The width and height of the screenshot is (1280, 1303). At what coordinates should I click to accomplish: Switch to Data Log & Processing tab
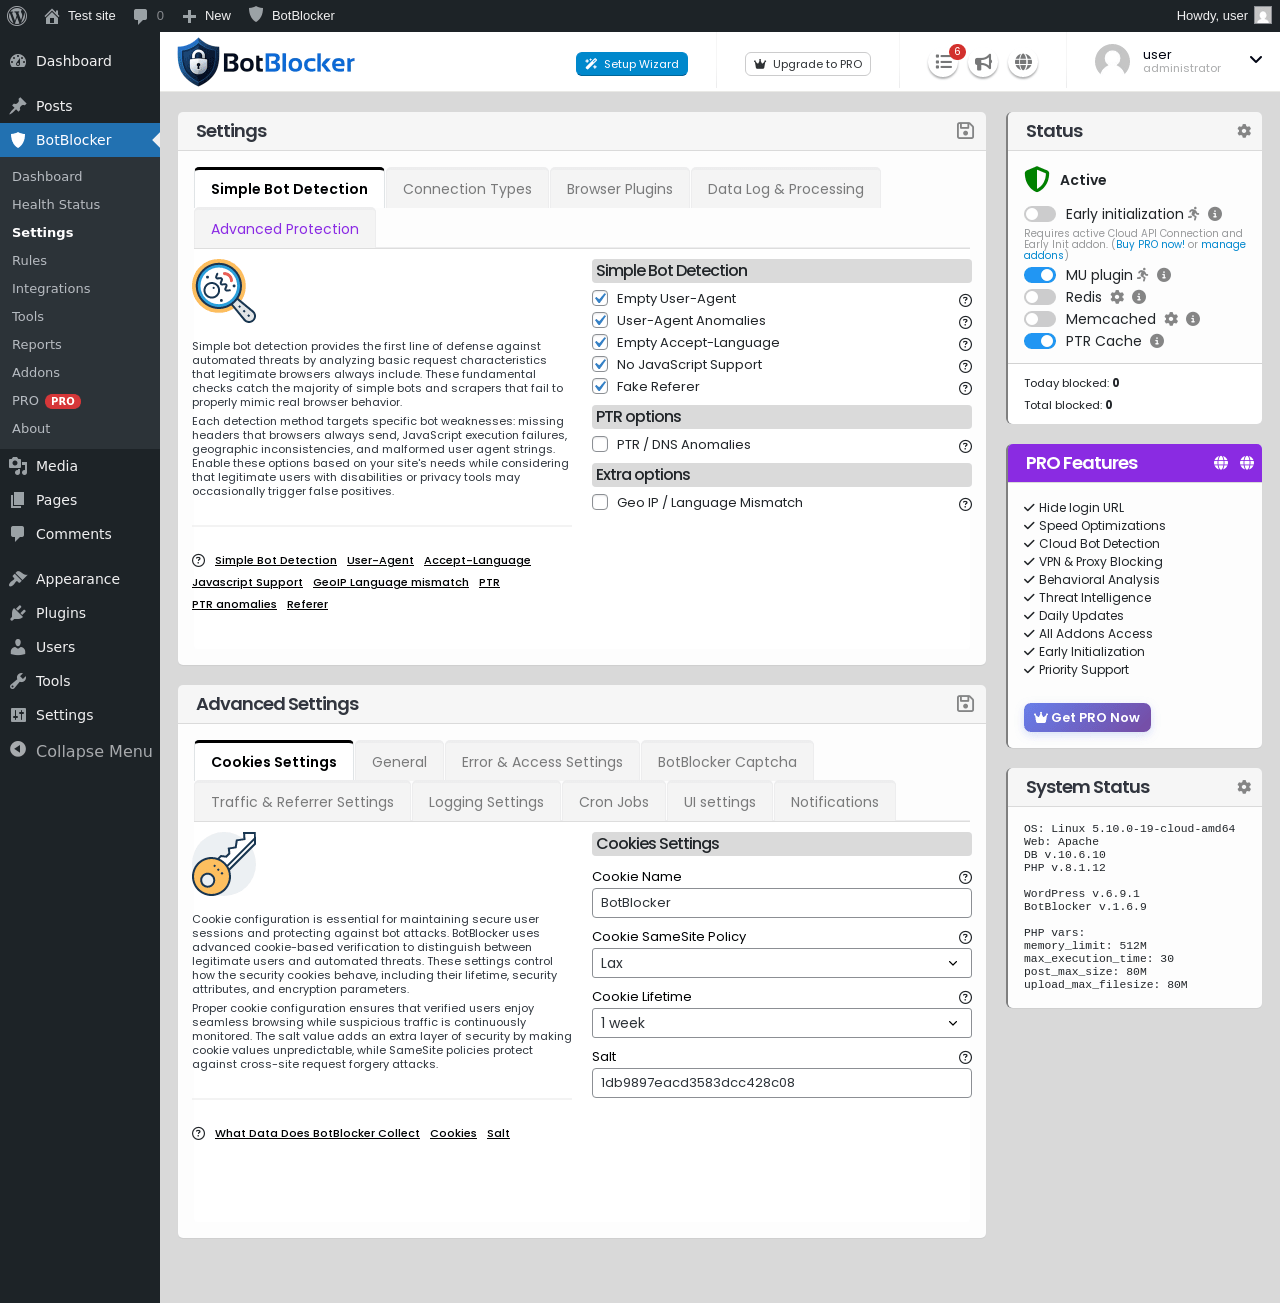click(786, 189)
